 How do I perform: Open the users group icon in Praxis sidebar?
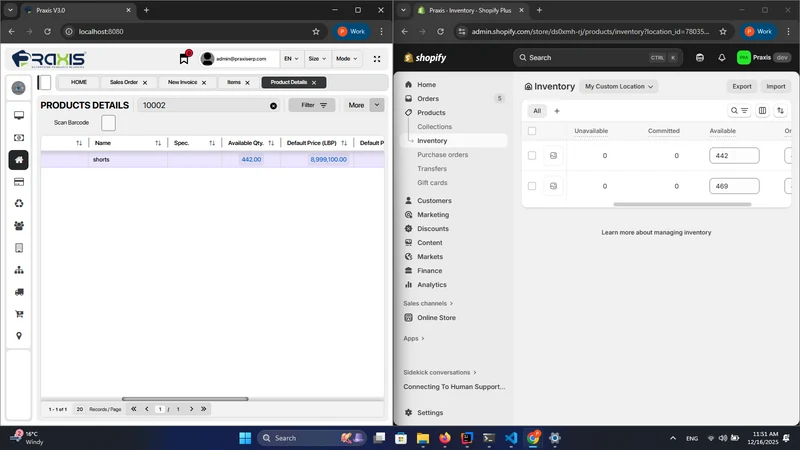point(19,226)
